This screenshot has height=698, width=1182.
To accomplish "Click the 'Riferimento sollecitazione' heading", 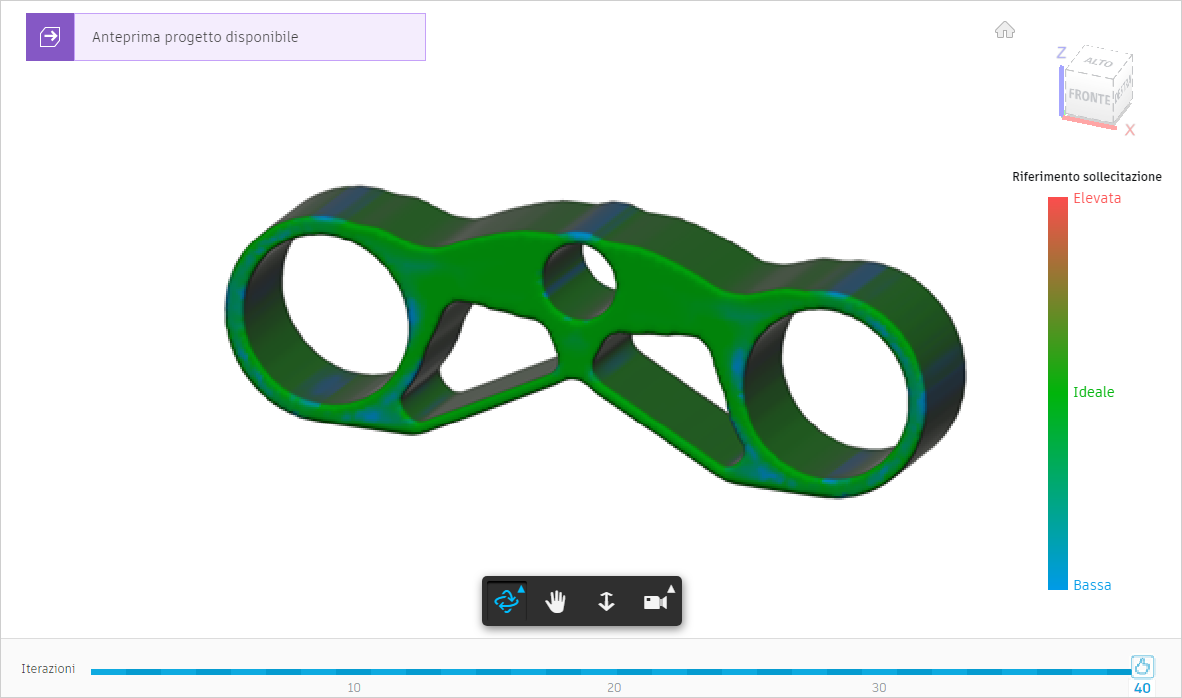I will 1086,176.
